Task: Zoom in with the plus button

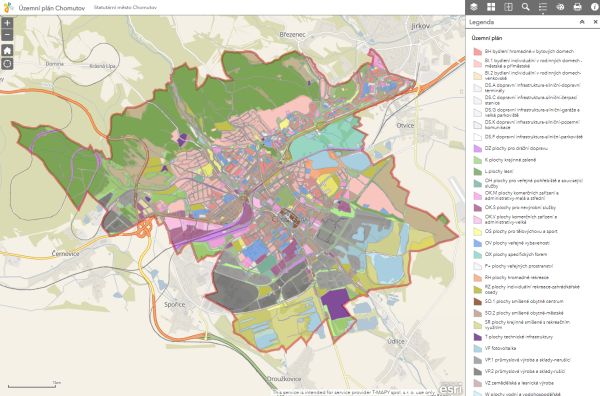Action: pos(7,23)
